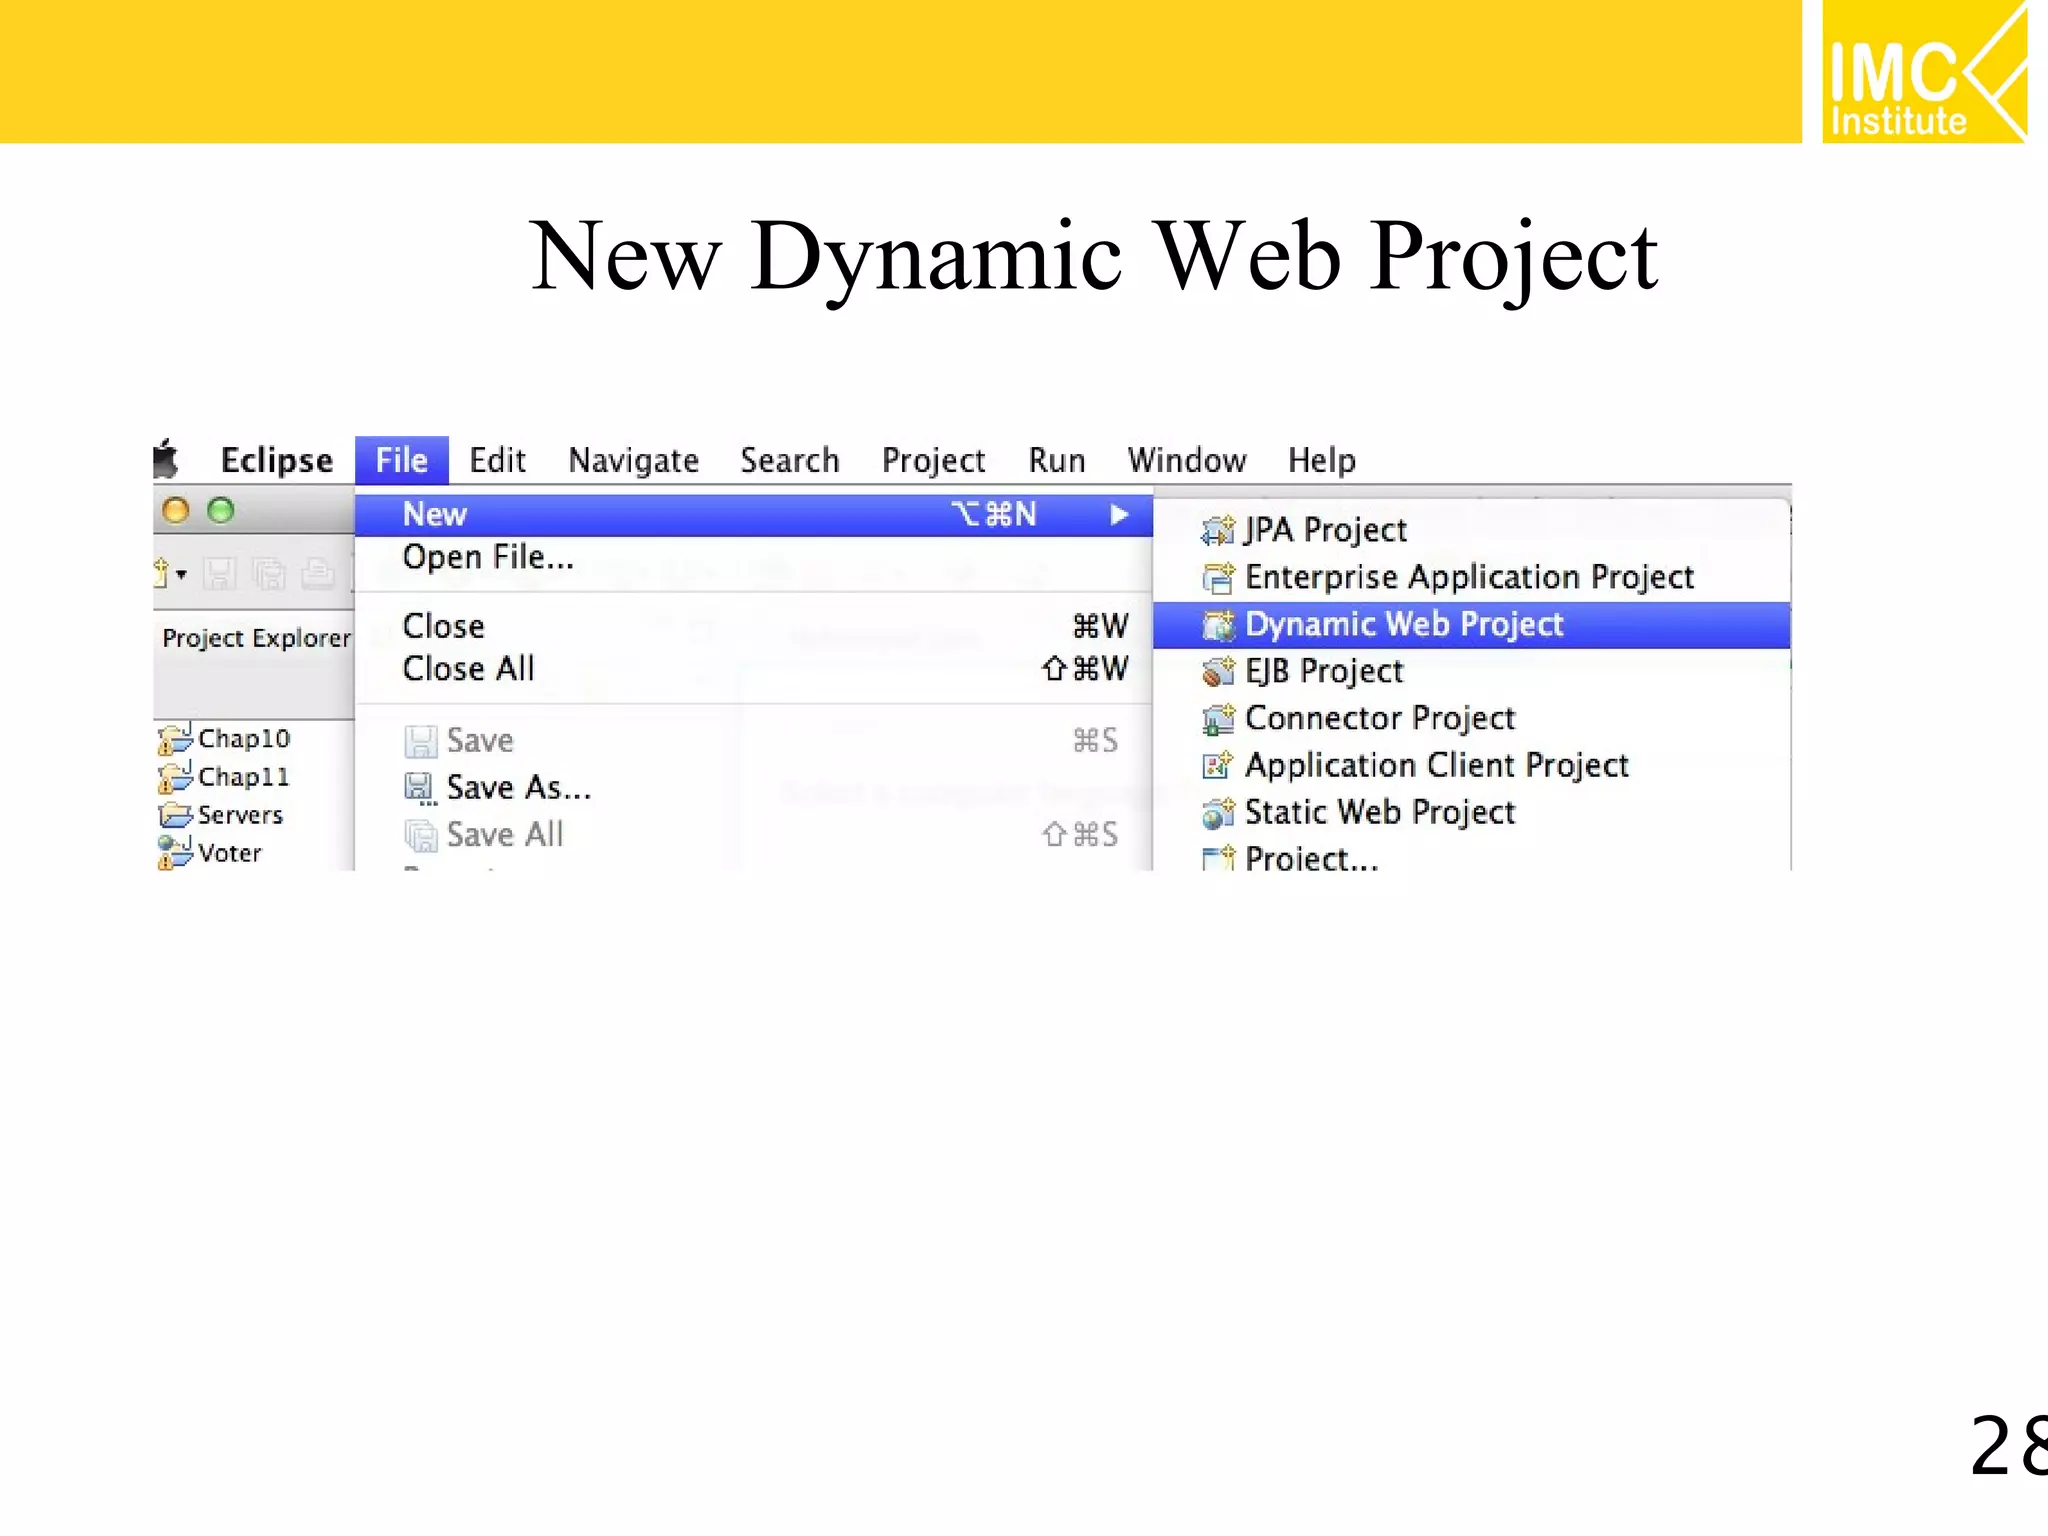Select Close All in the File menu
Image resolution: width=2048 pixels, height=1536 pixels.
tap(754, 668)
